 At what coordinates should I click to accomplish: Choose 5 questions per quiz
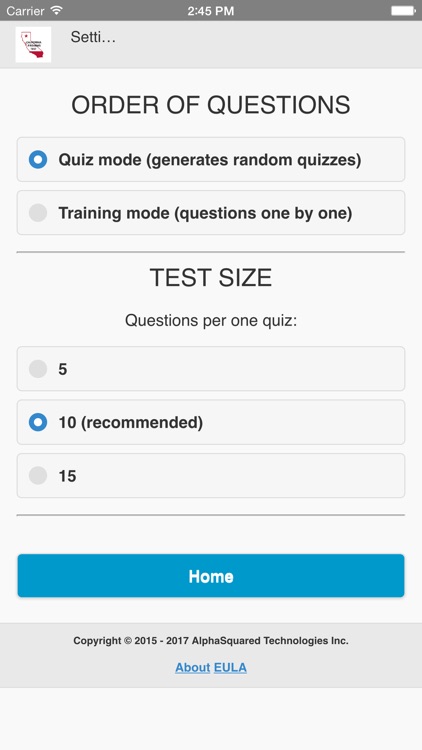click(211, 369)
